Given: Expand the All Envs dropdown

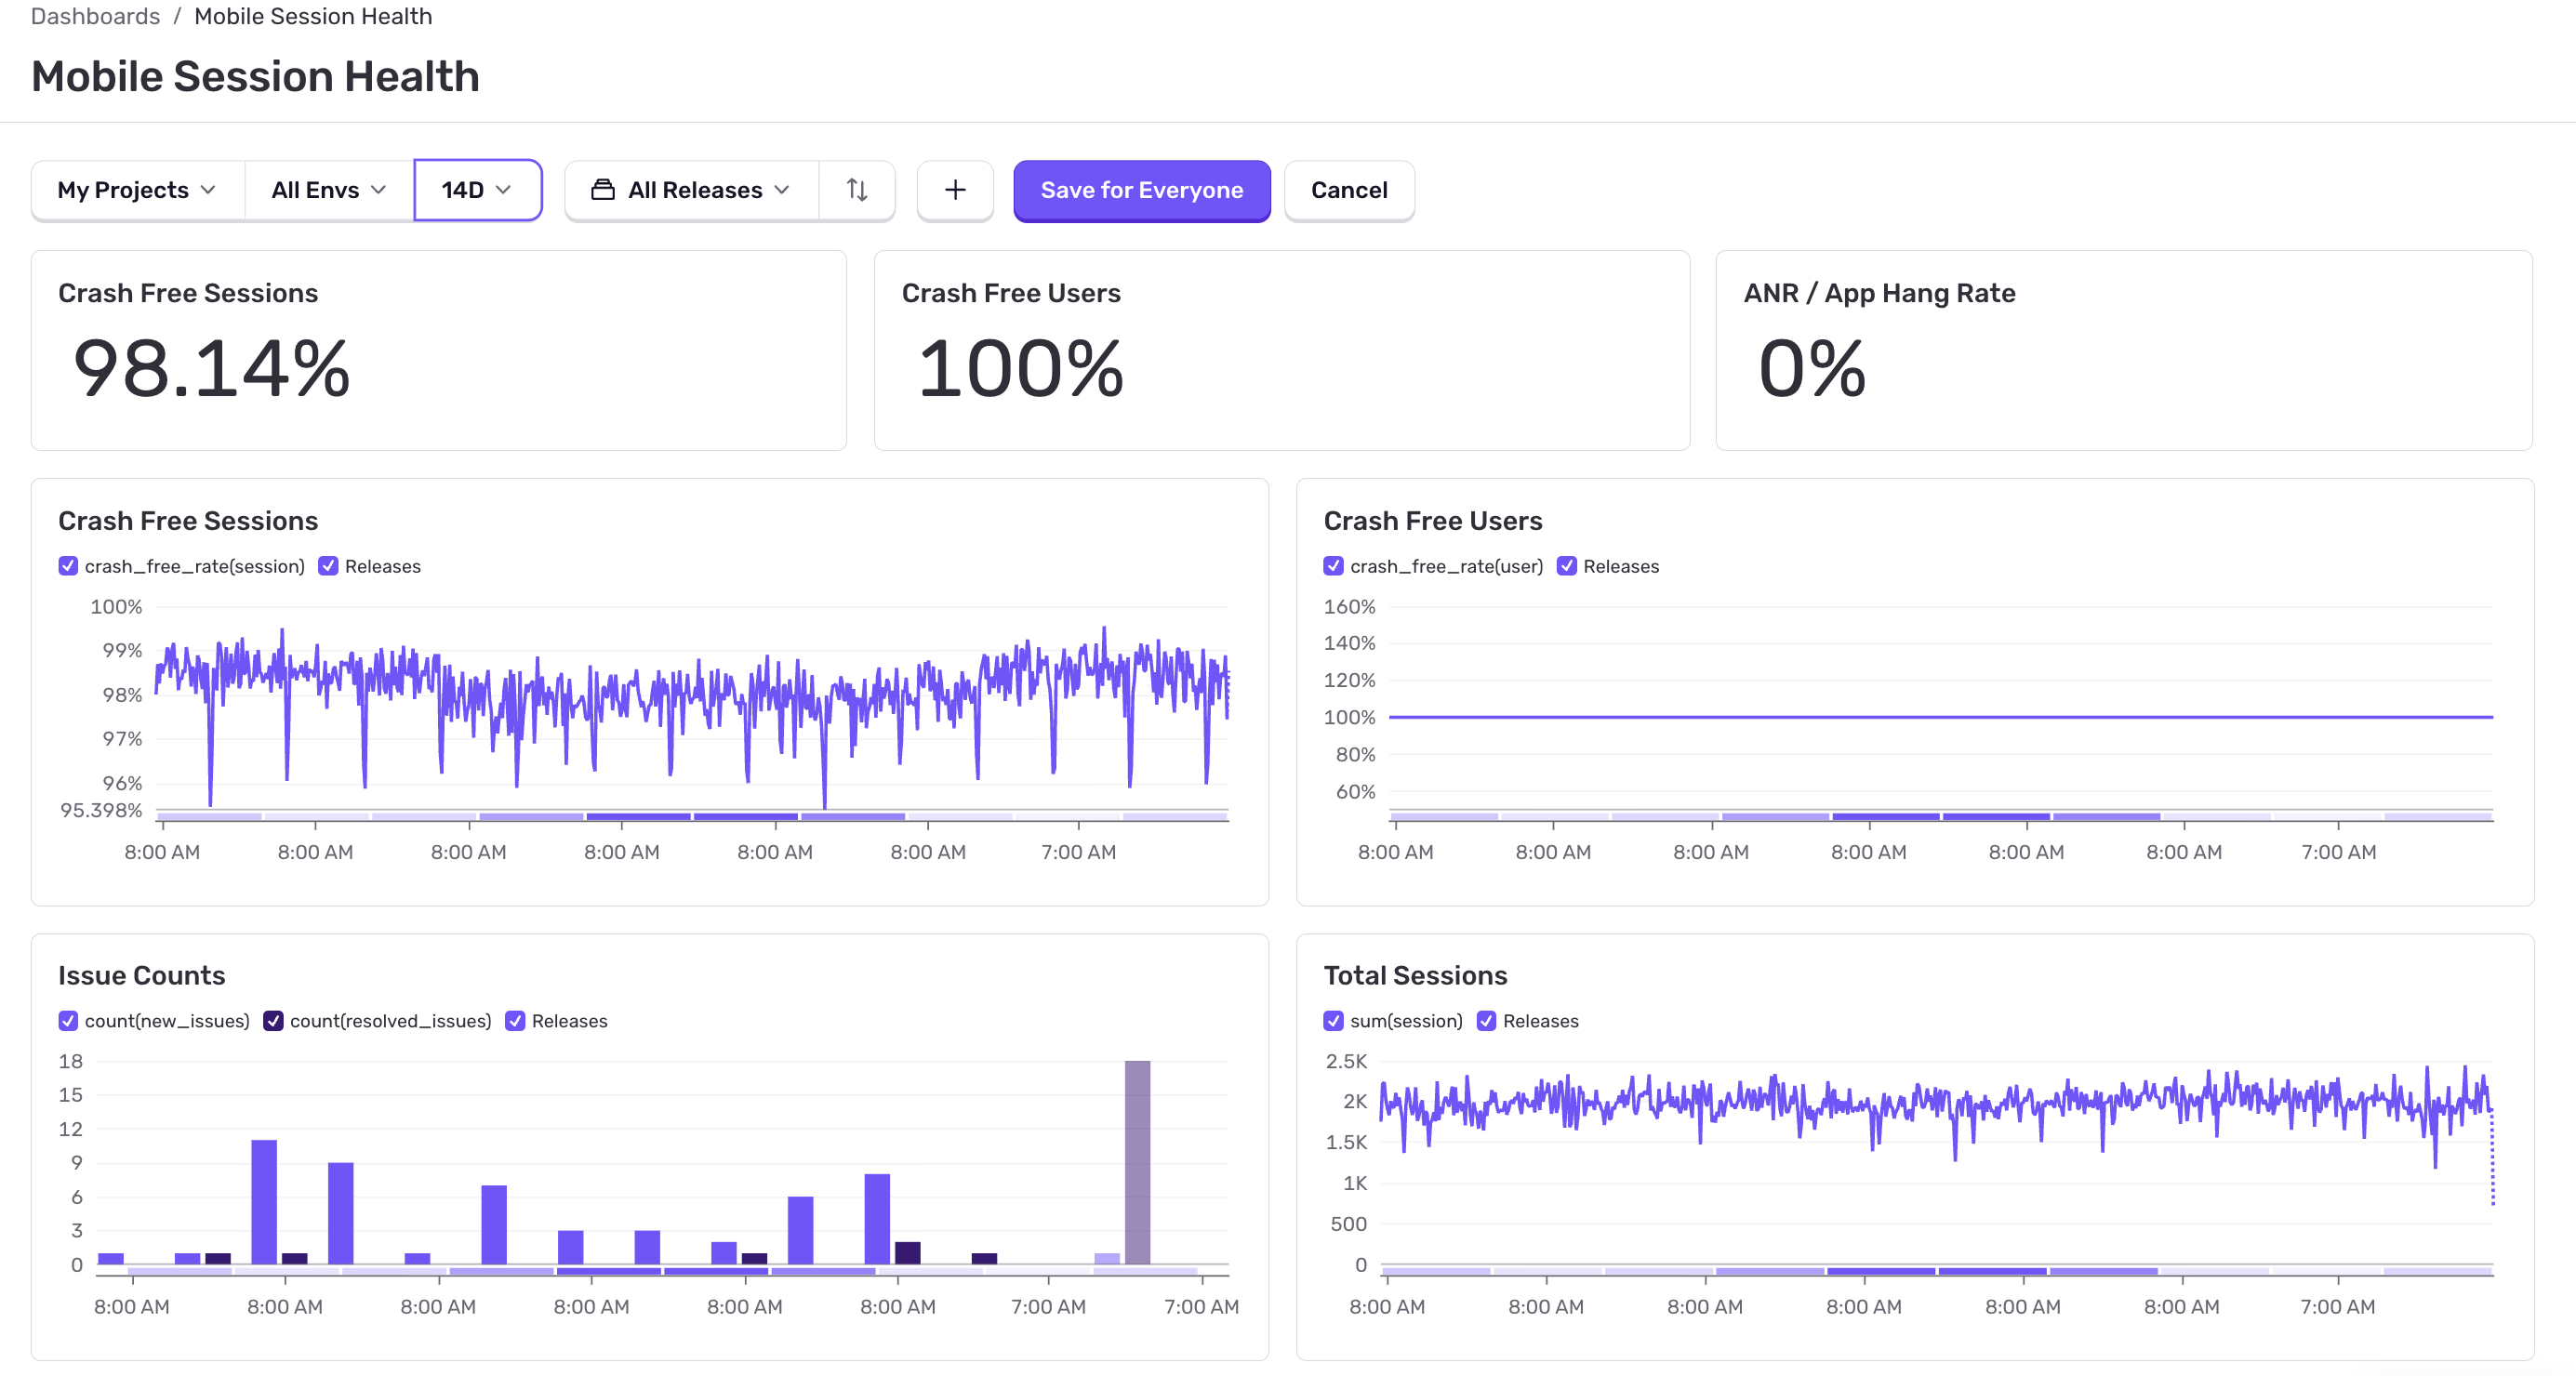Looking at the screenshot, I should pyautogui.click(x=326, y=190).
